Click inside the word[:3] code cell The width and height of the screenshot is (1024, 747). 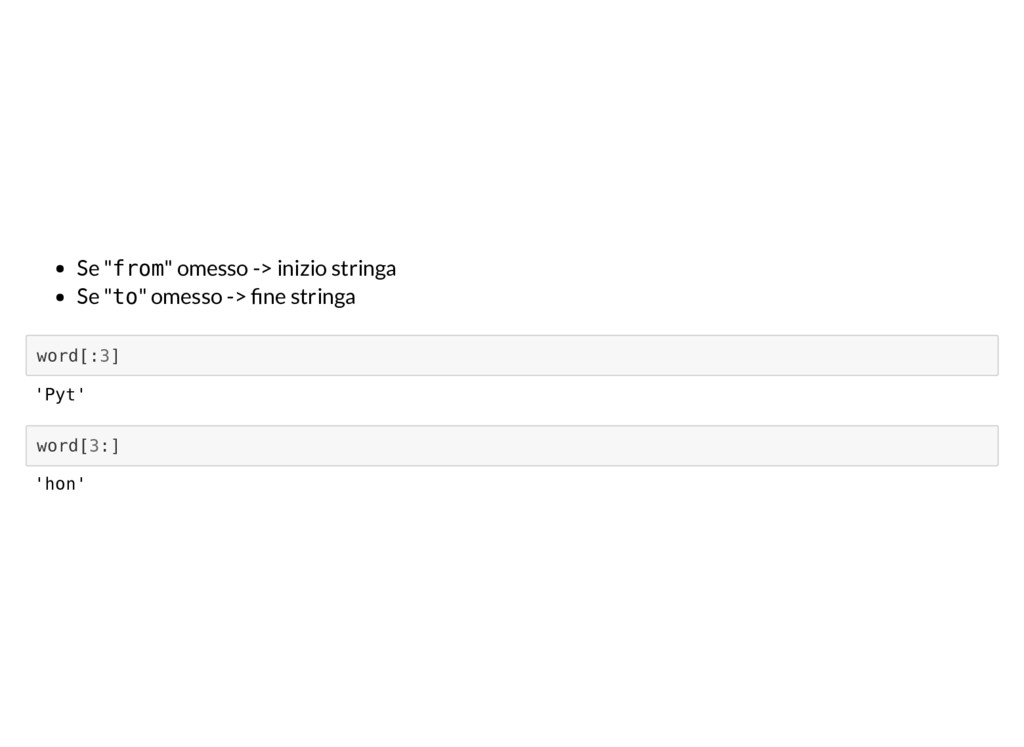[x=512, y=356]
